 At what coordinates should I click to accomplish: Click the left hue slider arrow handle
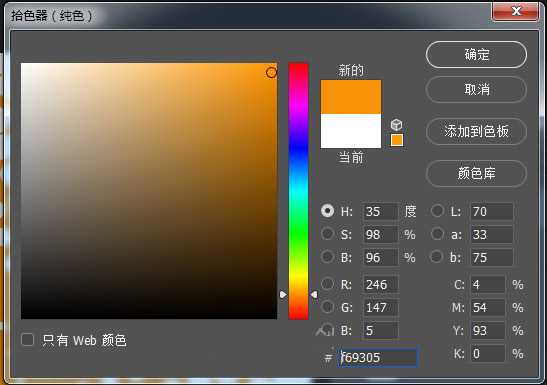click(x=283, y=295)
